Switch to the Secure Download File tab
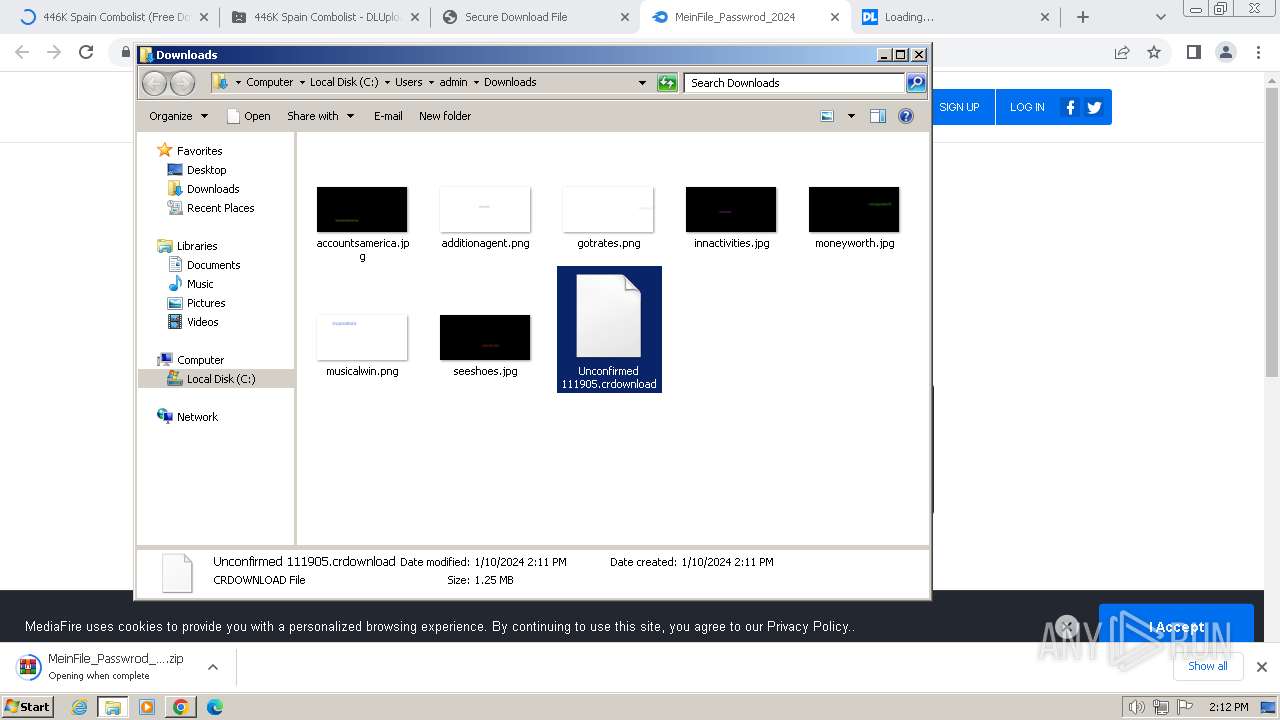The height and width of the screenshot is (720, 1280). (x=536, y=17)
